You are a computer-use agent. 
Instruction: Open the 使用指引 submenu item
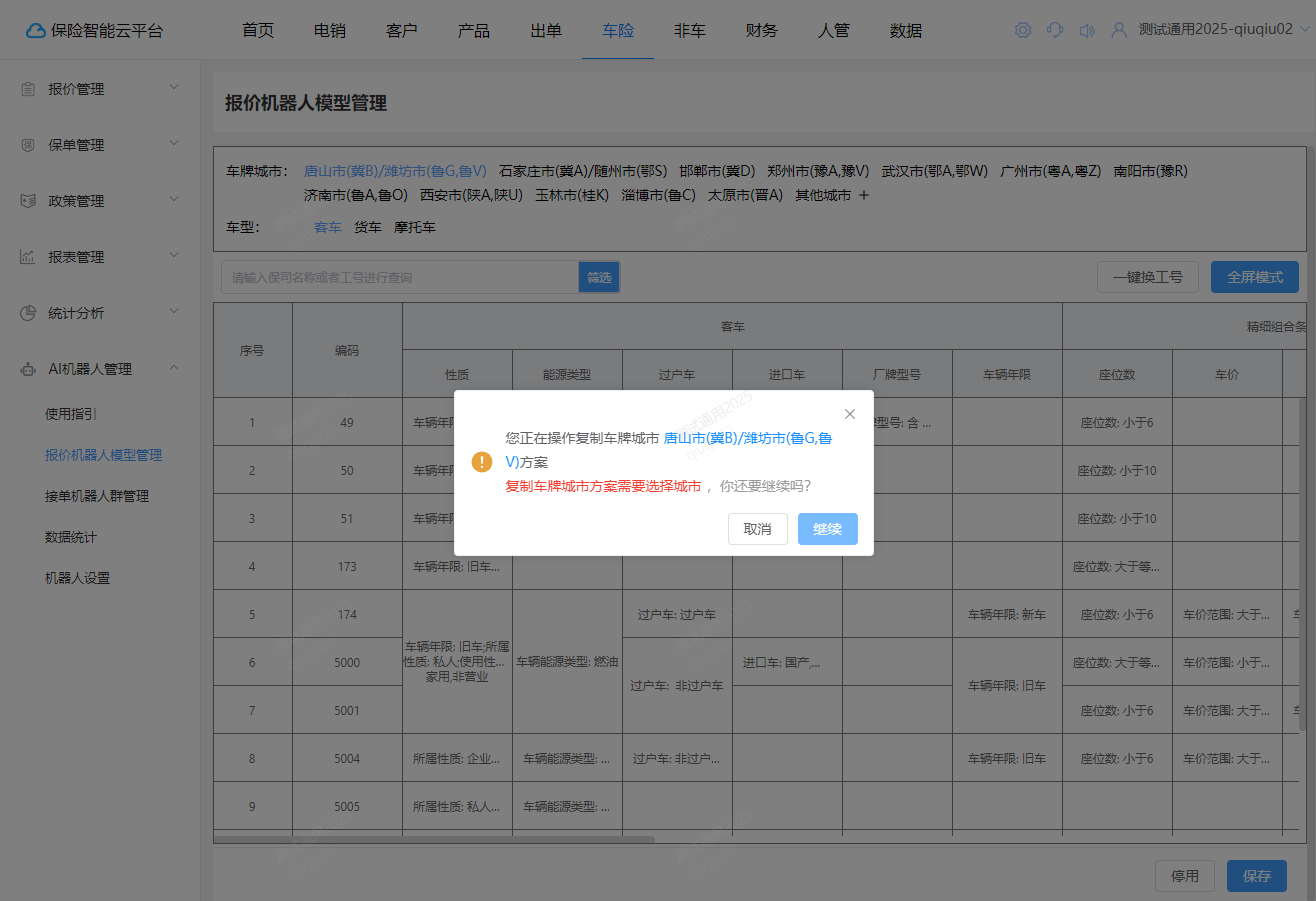tap(71, 414)
